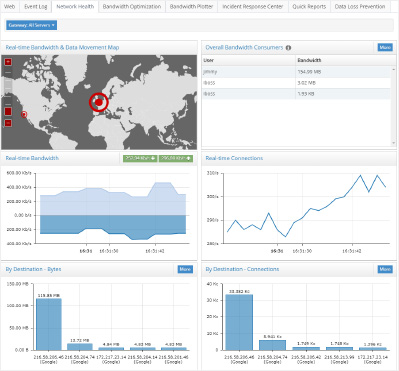Click the By Destination - Bytes title
Screen dimensions: 399x371
coord(33,269)
